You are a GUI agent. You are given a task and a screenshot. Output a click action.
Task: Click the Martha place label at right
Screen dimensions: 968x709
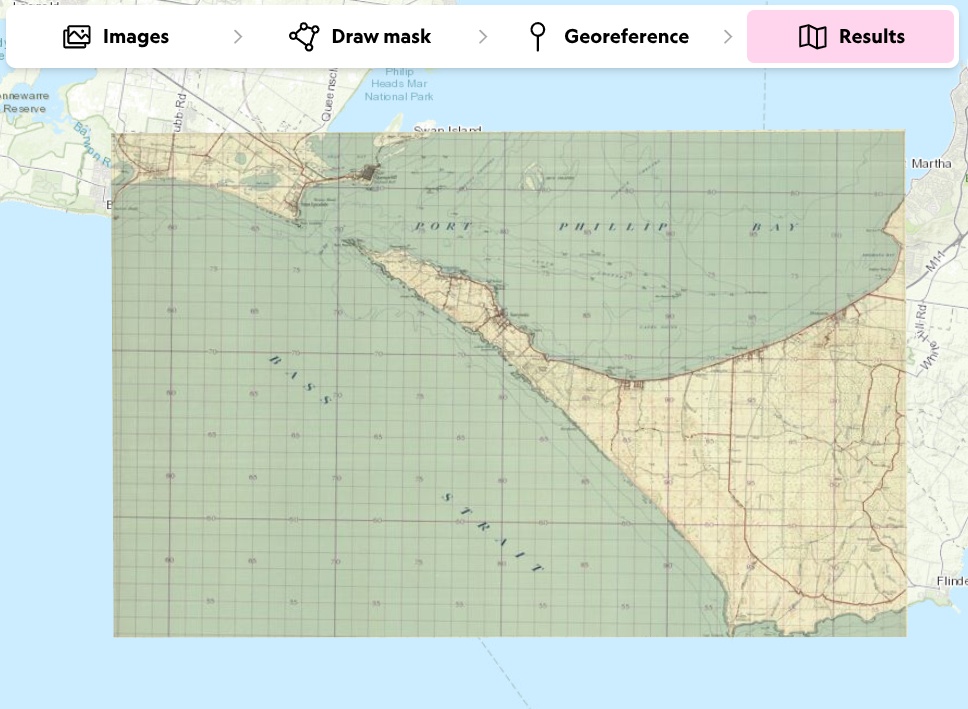[932, 163]
